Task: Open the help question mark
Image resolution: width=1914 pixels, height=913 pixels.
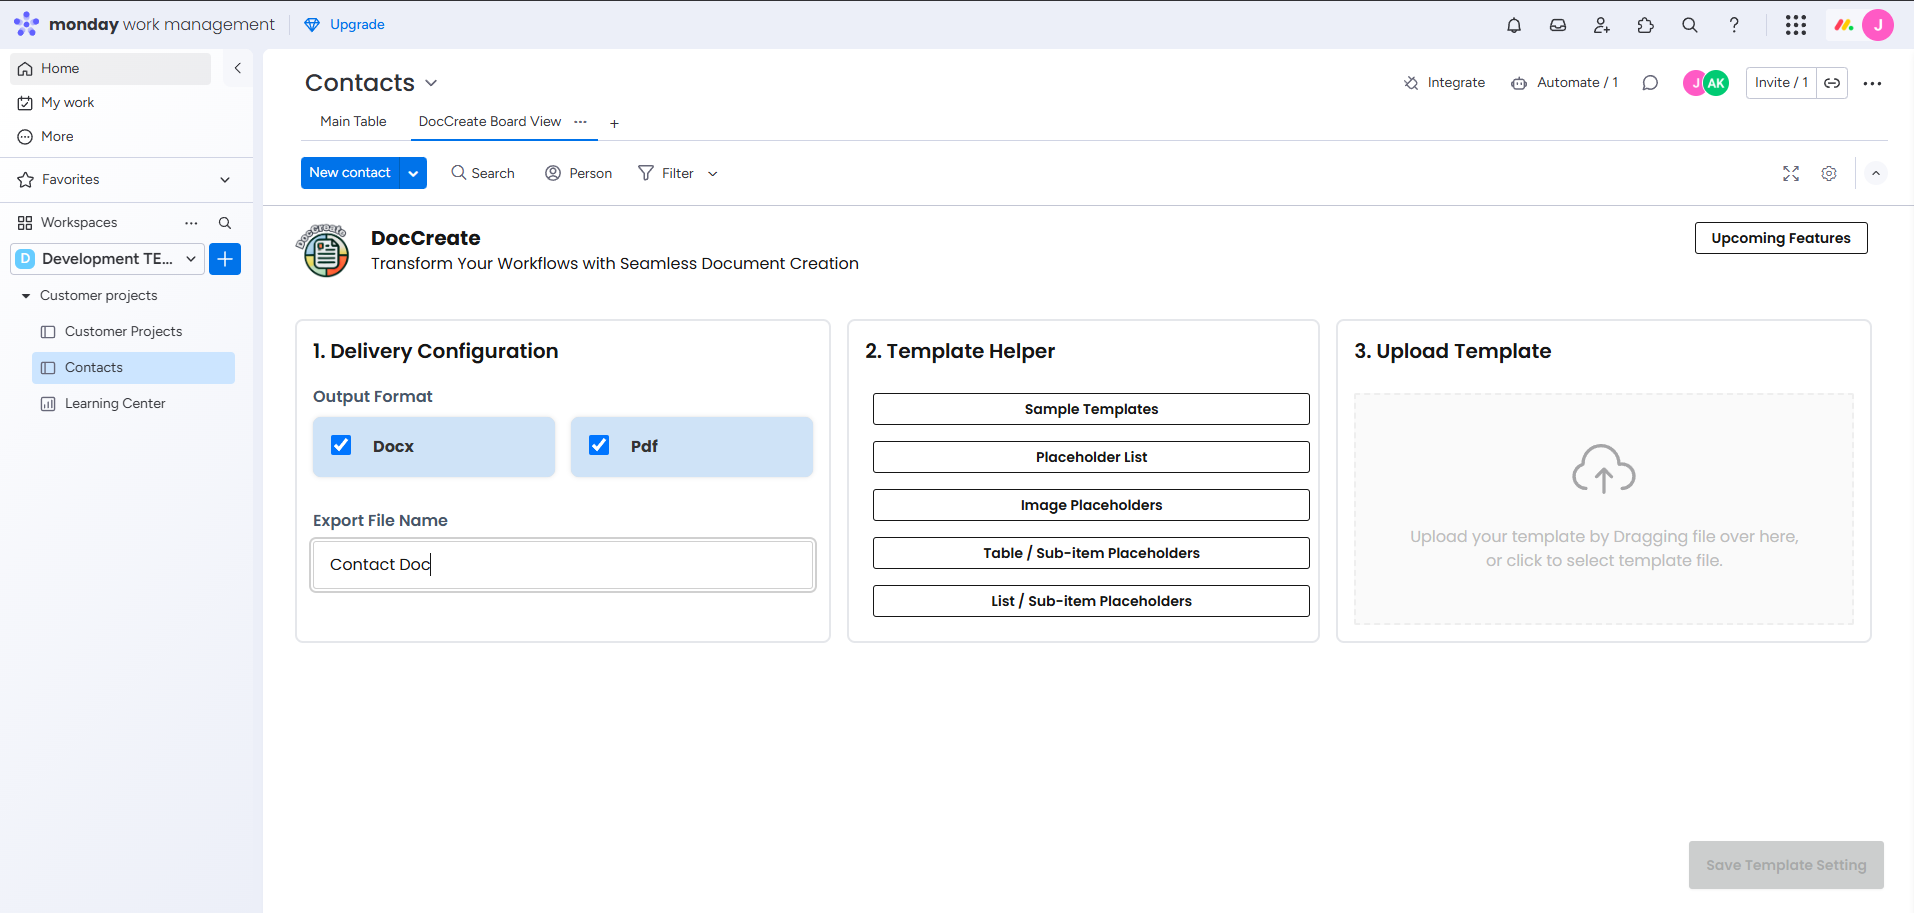Action: click(1734, 25)
